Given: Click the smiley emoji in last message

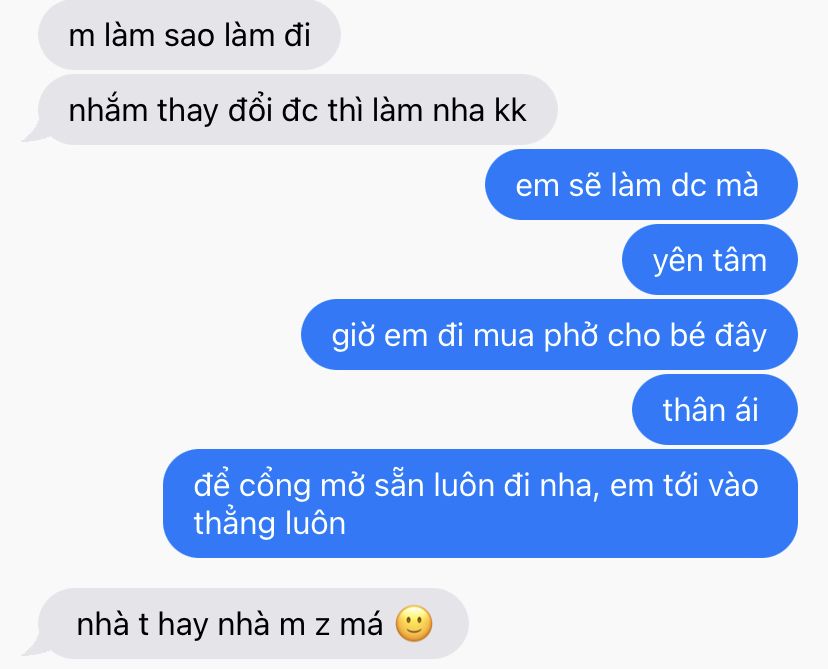Looking at the screenshot, I should pos(414,623).
